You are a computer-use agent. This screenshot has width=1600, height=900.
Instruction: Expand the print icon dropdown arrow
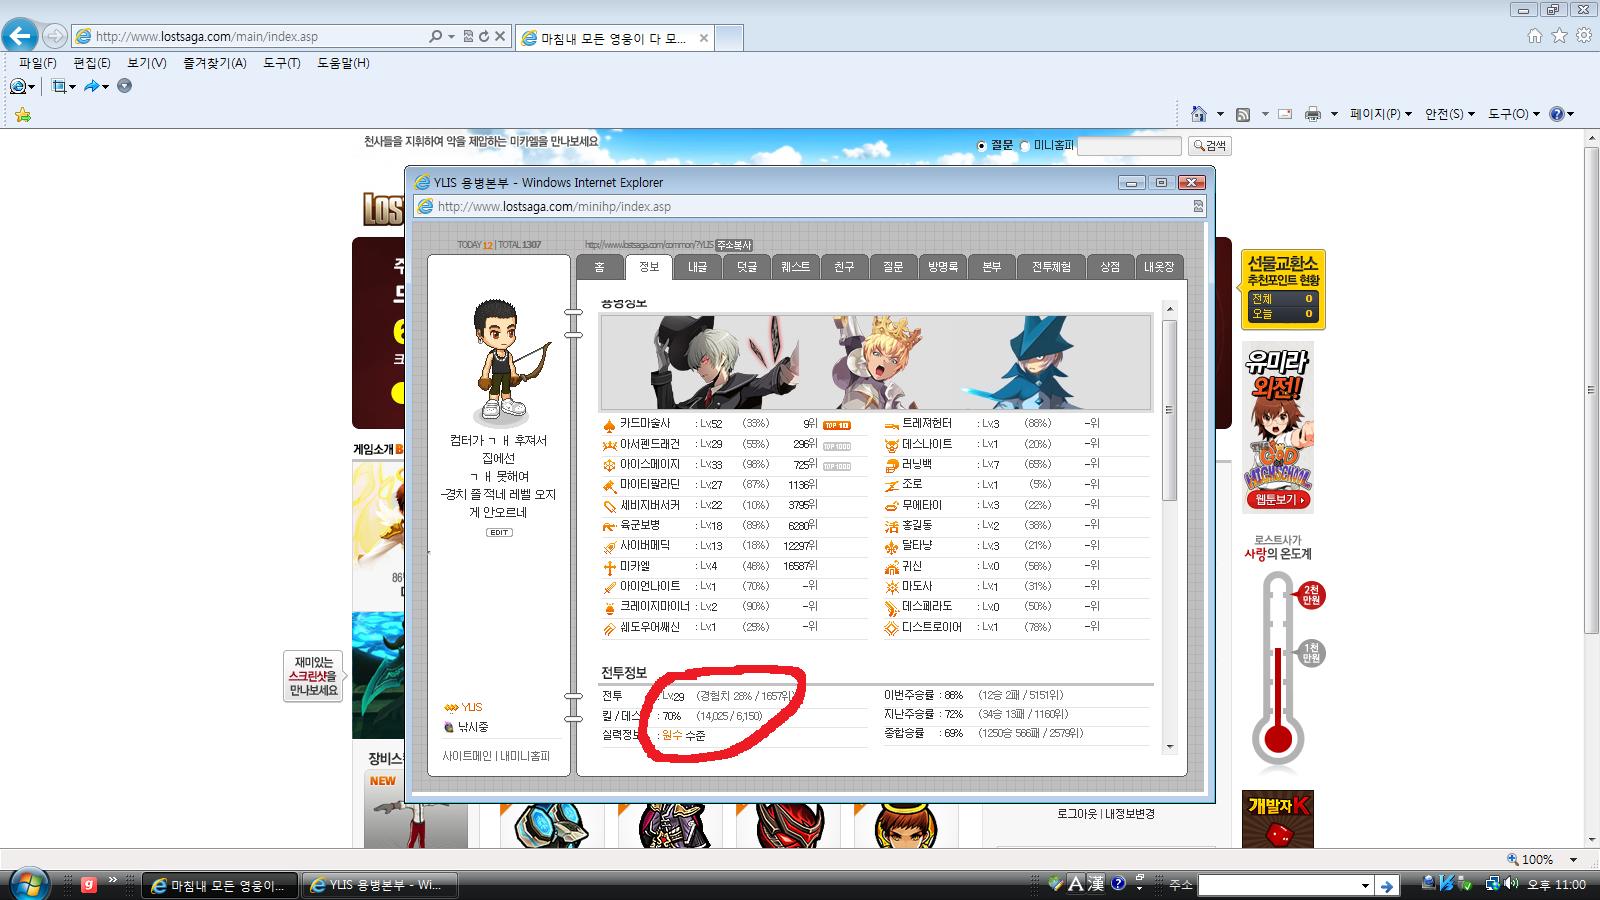point(1334,114)
